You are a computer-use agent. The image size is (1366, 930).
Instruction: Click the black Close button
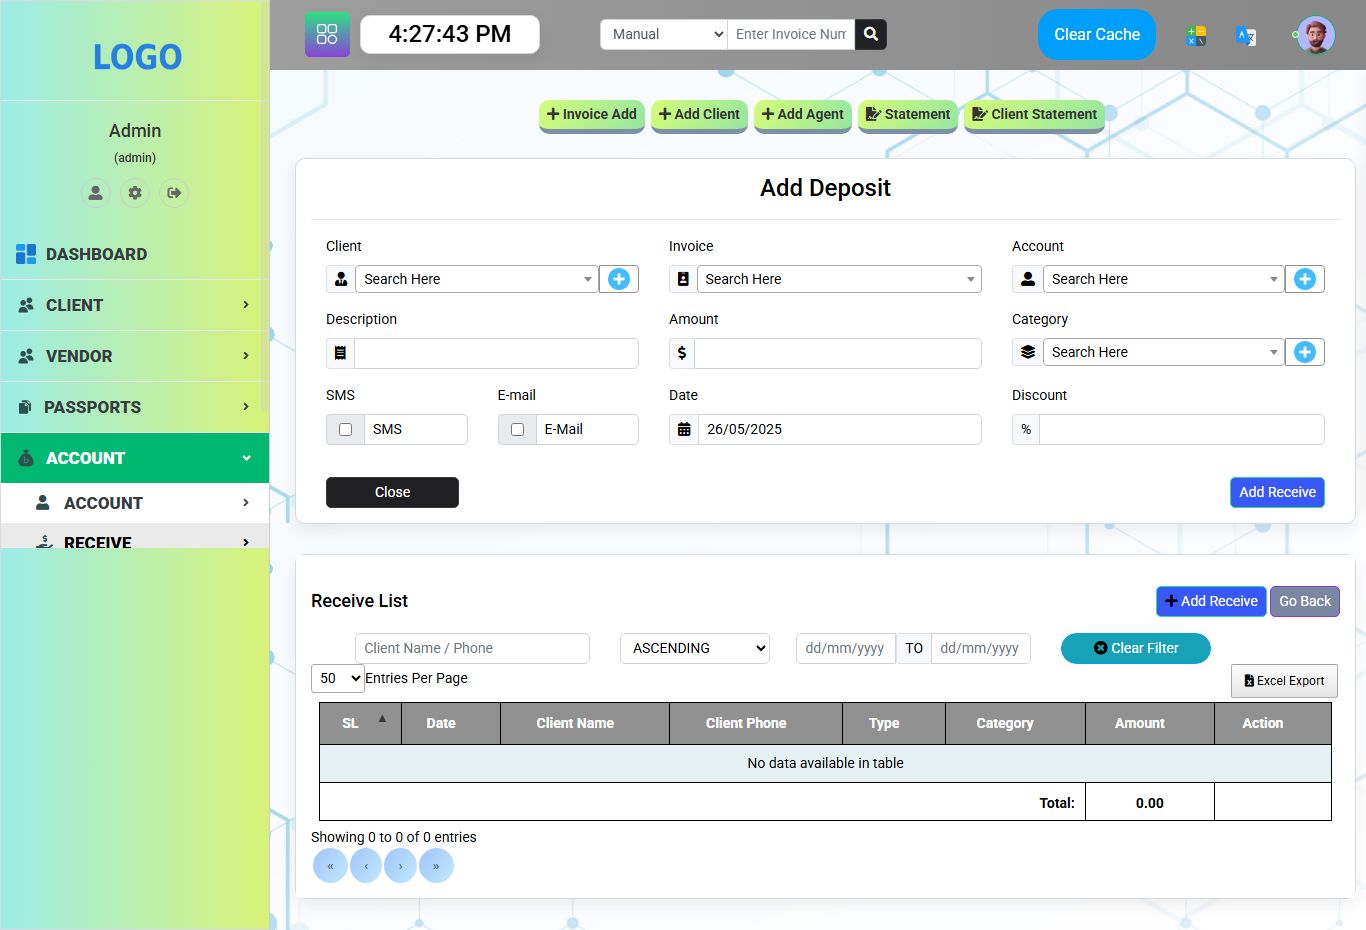click(392, 492)
